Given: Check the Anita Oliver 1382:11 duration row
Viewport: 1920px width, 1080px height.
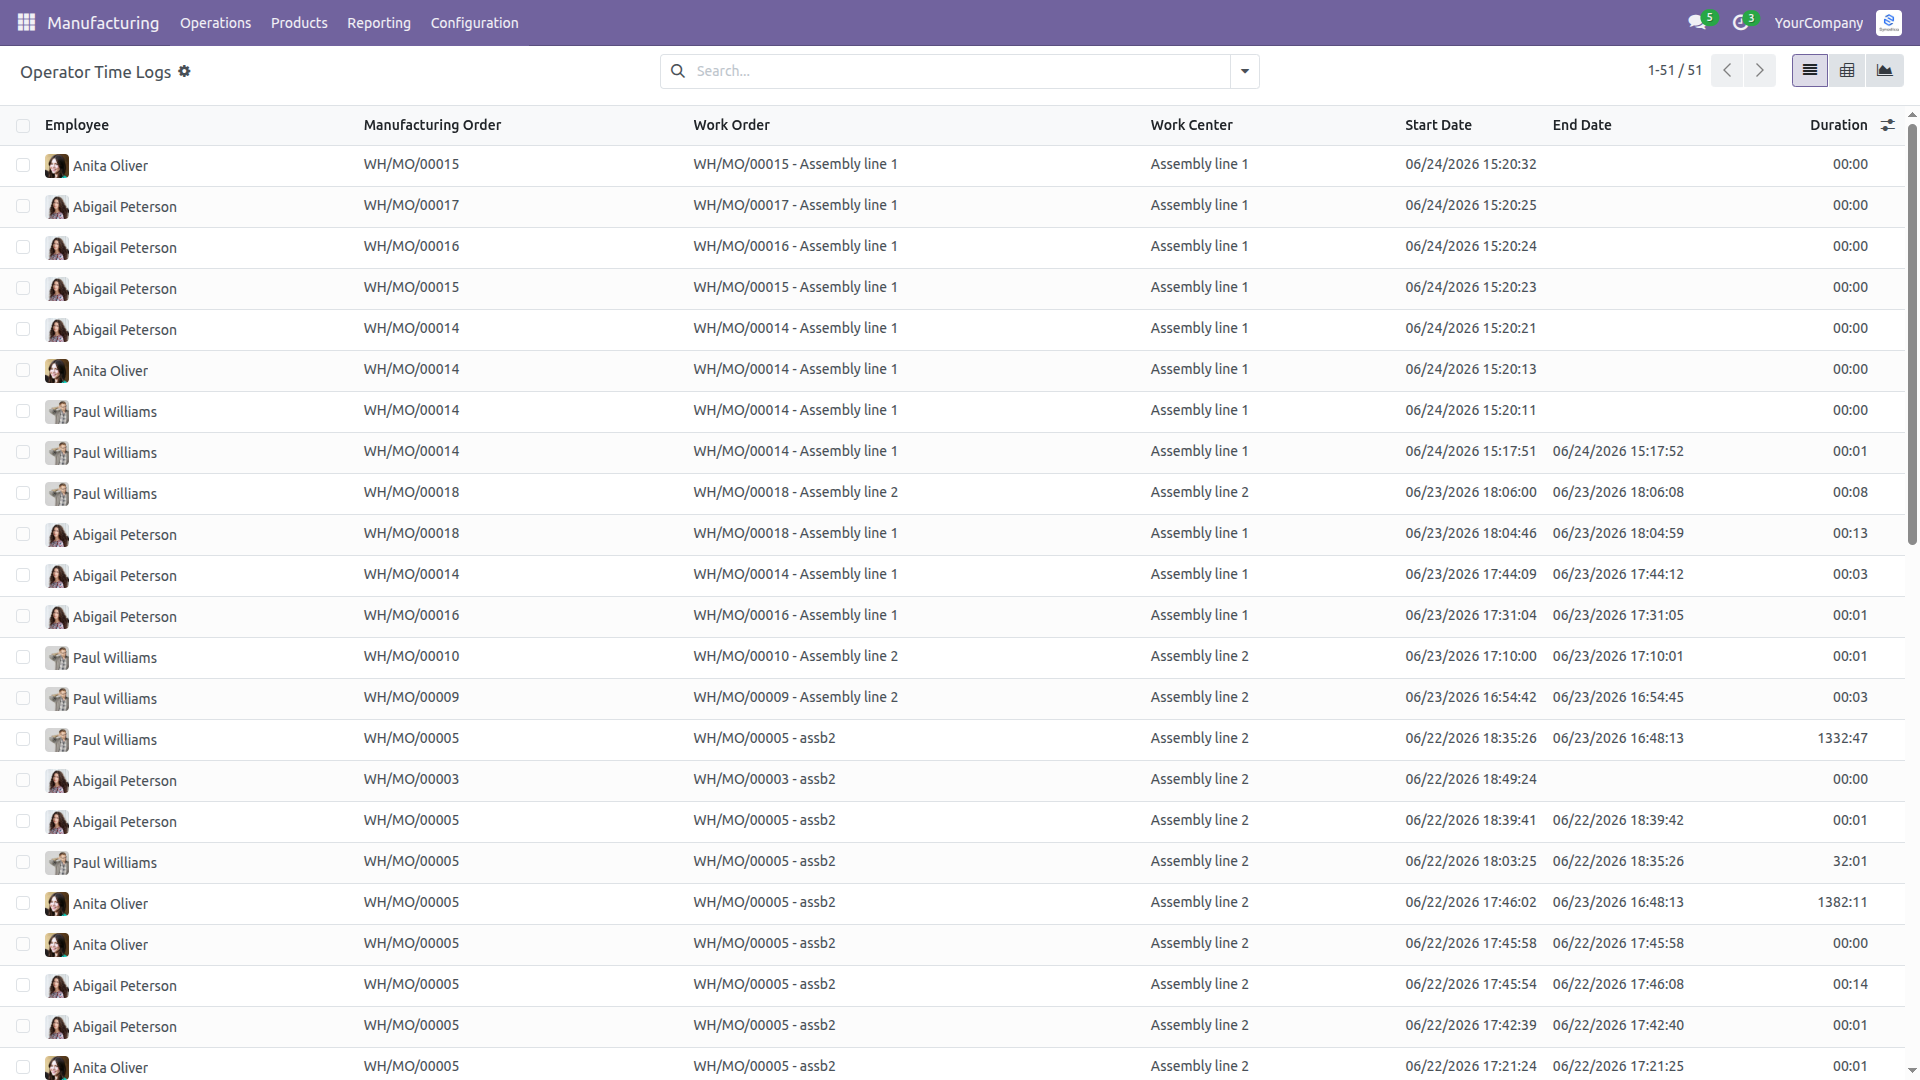Looking at the screenshot, I should click(x=23, y=903).
